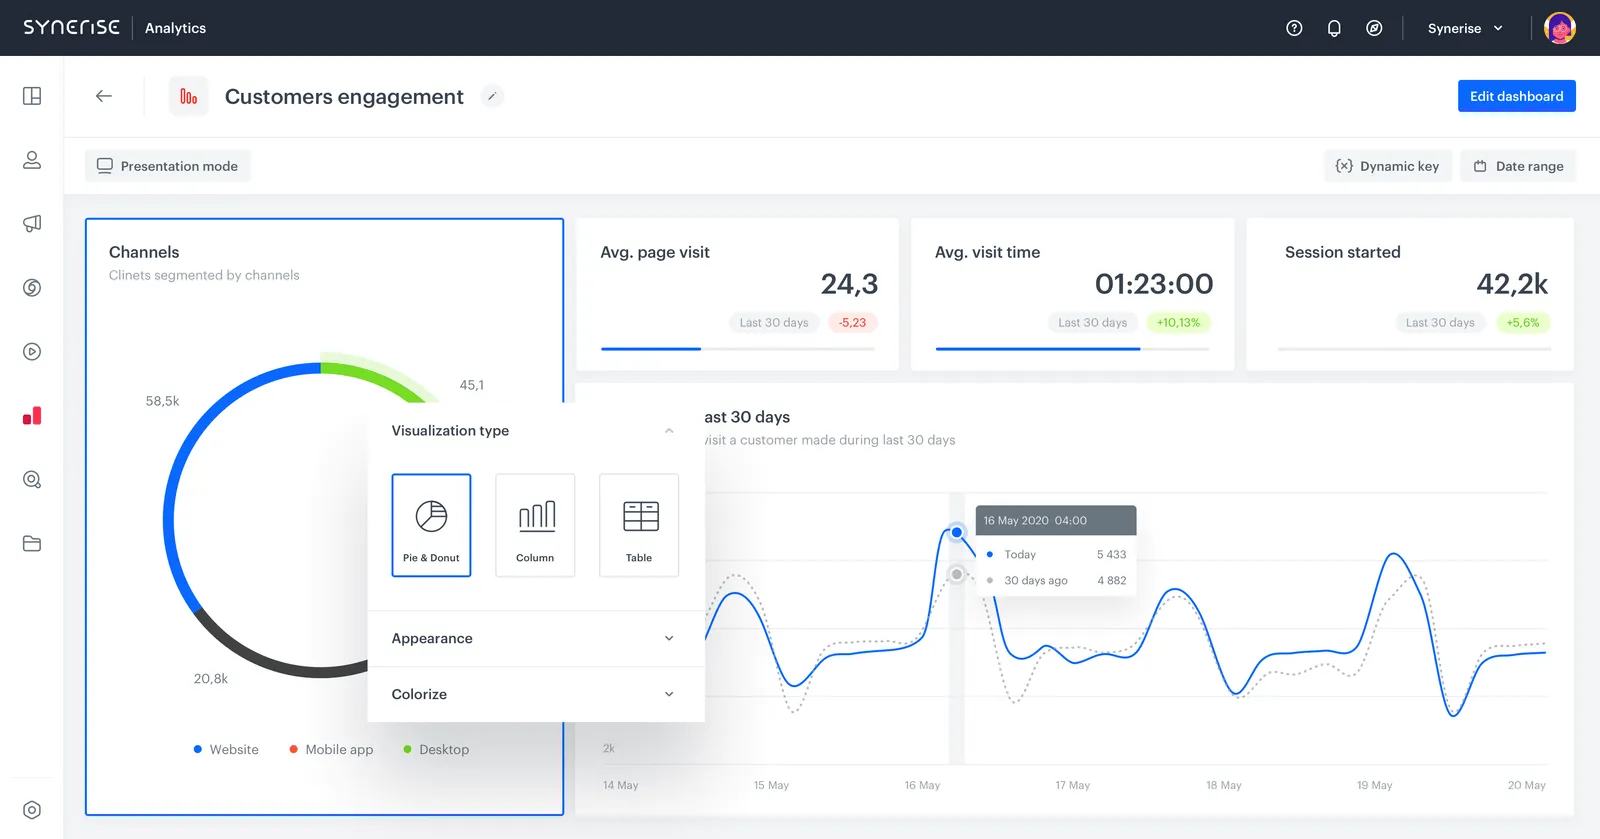The width and height of the screenshot is (1600, 839).
Task: Click Last 30 days tag in Session started
Action: click(1440, 323)
